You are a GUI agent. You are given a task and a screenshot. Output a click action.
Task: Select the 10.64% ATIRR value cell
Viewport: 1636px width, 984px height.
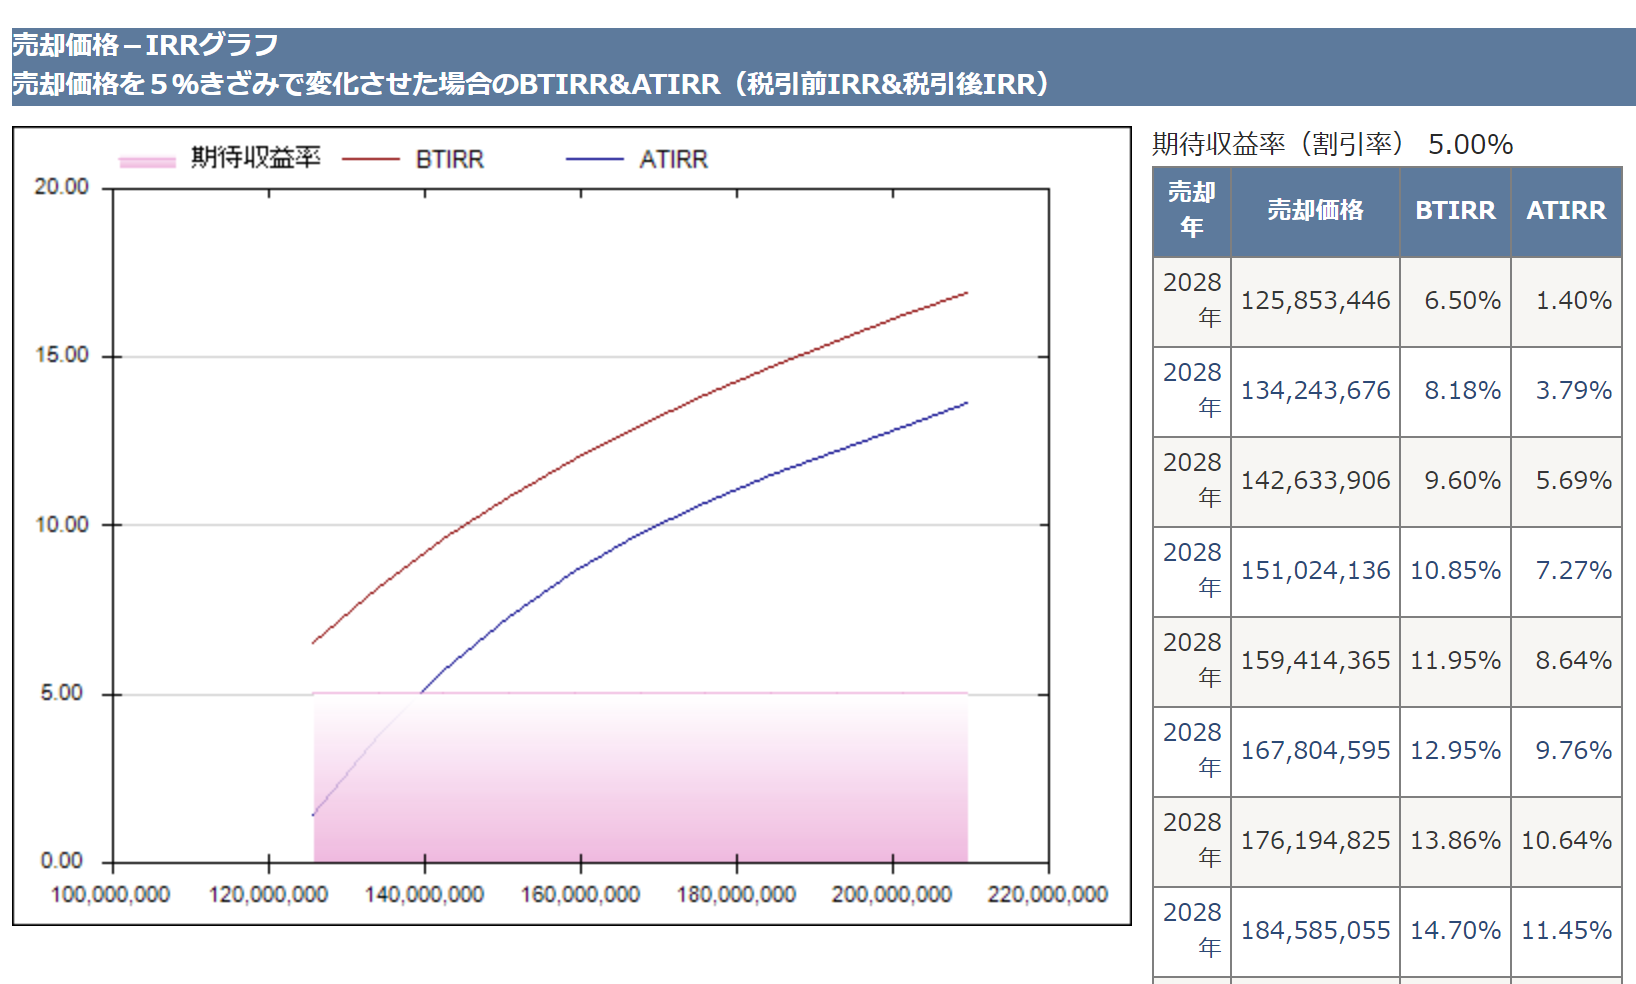click(x=1566, y=841)
